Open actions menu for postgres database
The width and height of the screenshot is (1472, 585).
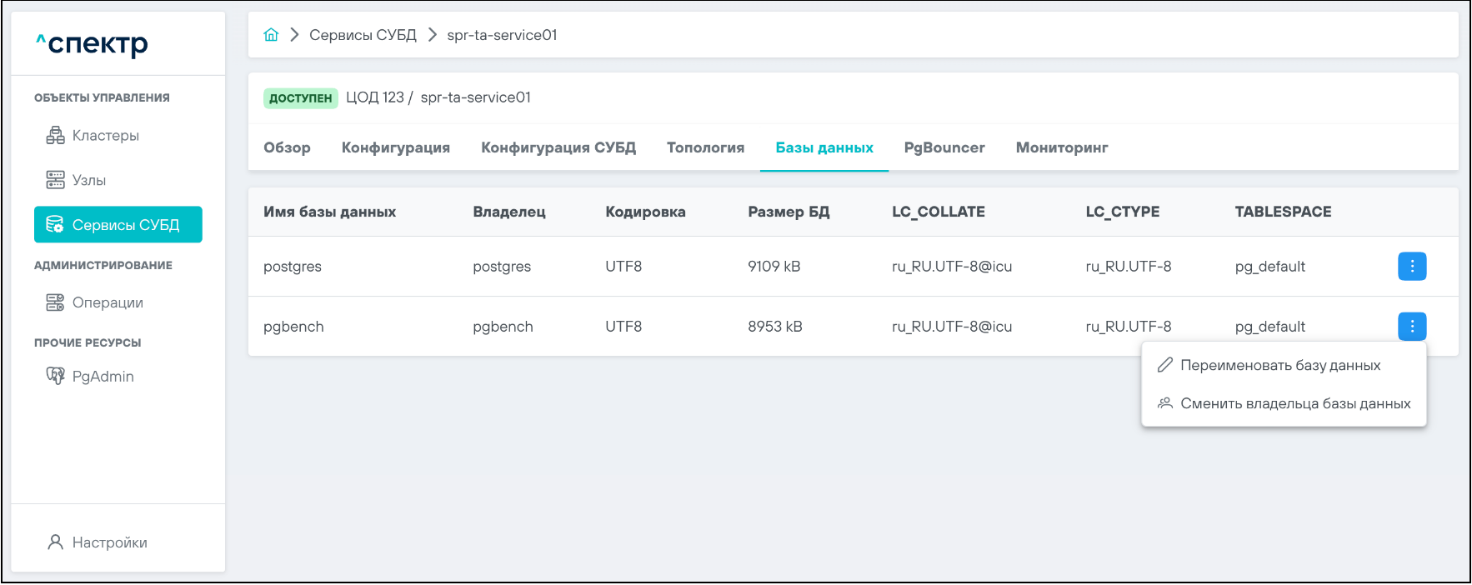(x=1411, y=266)
